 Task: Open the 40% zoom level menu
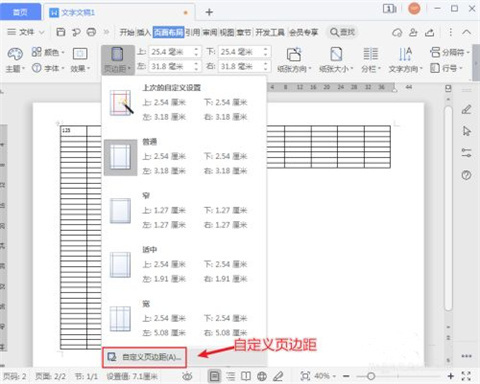(x=325, y=376)
